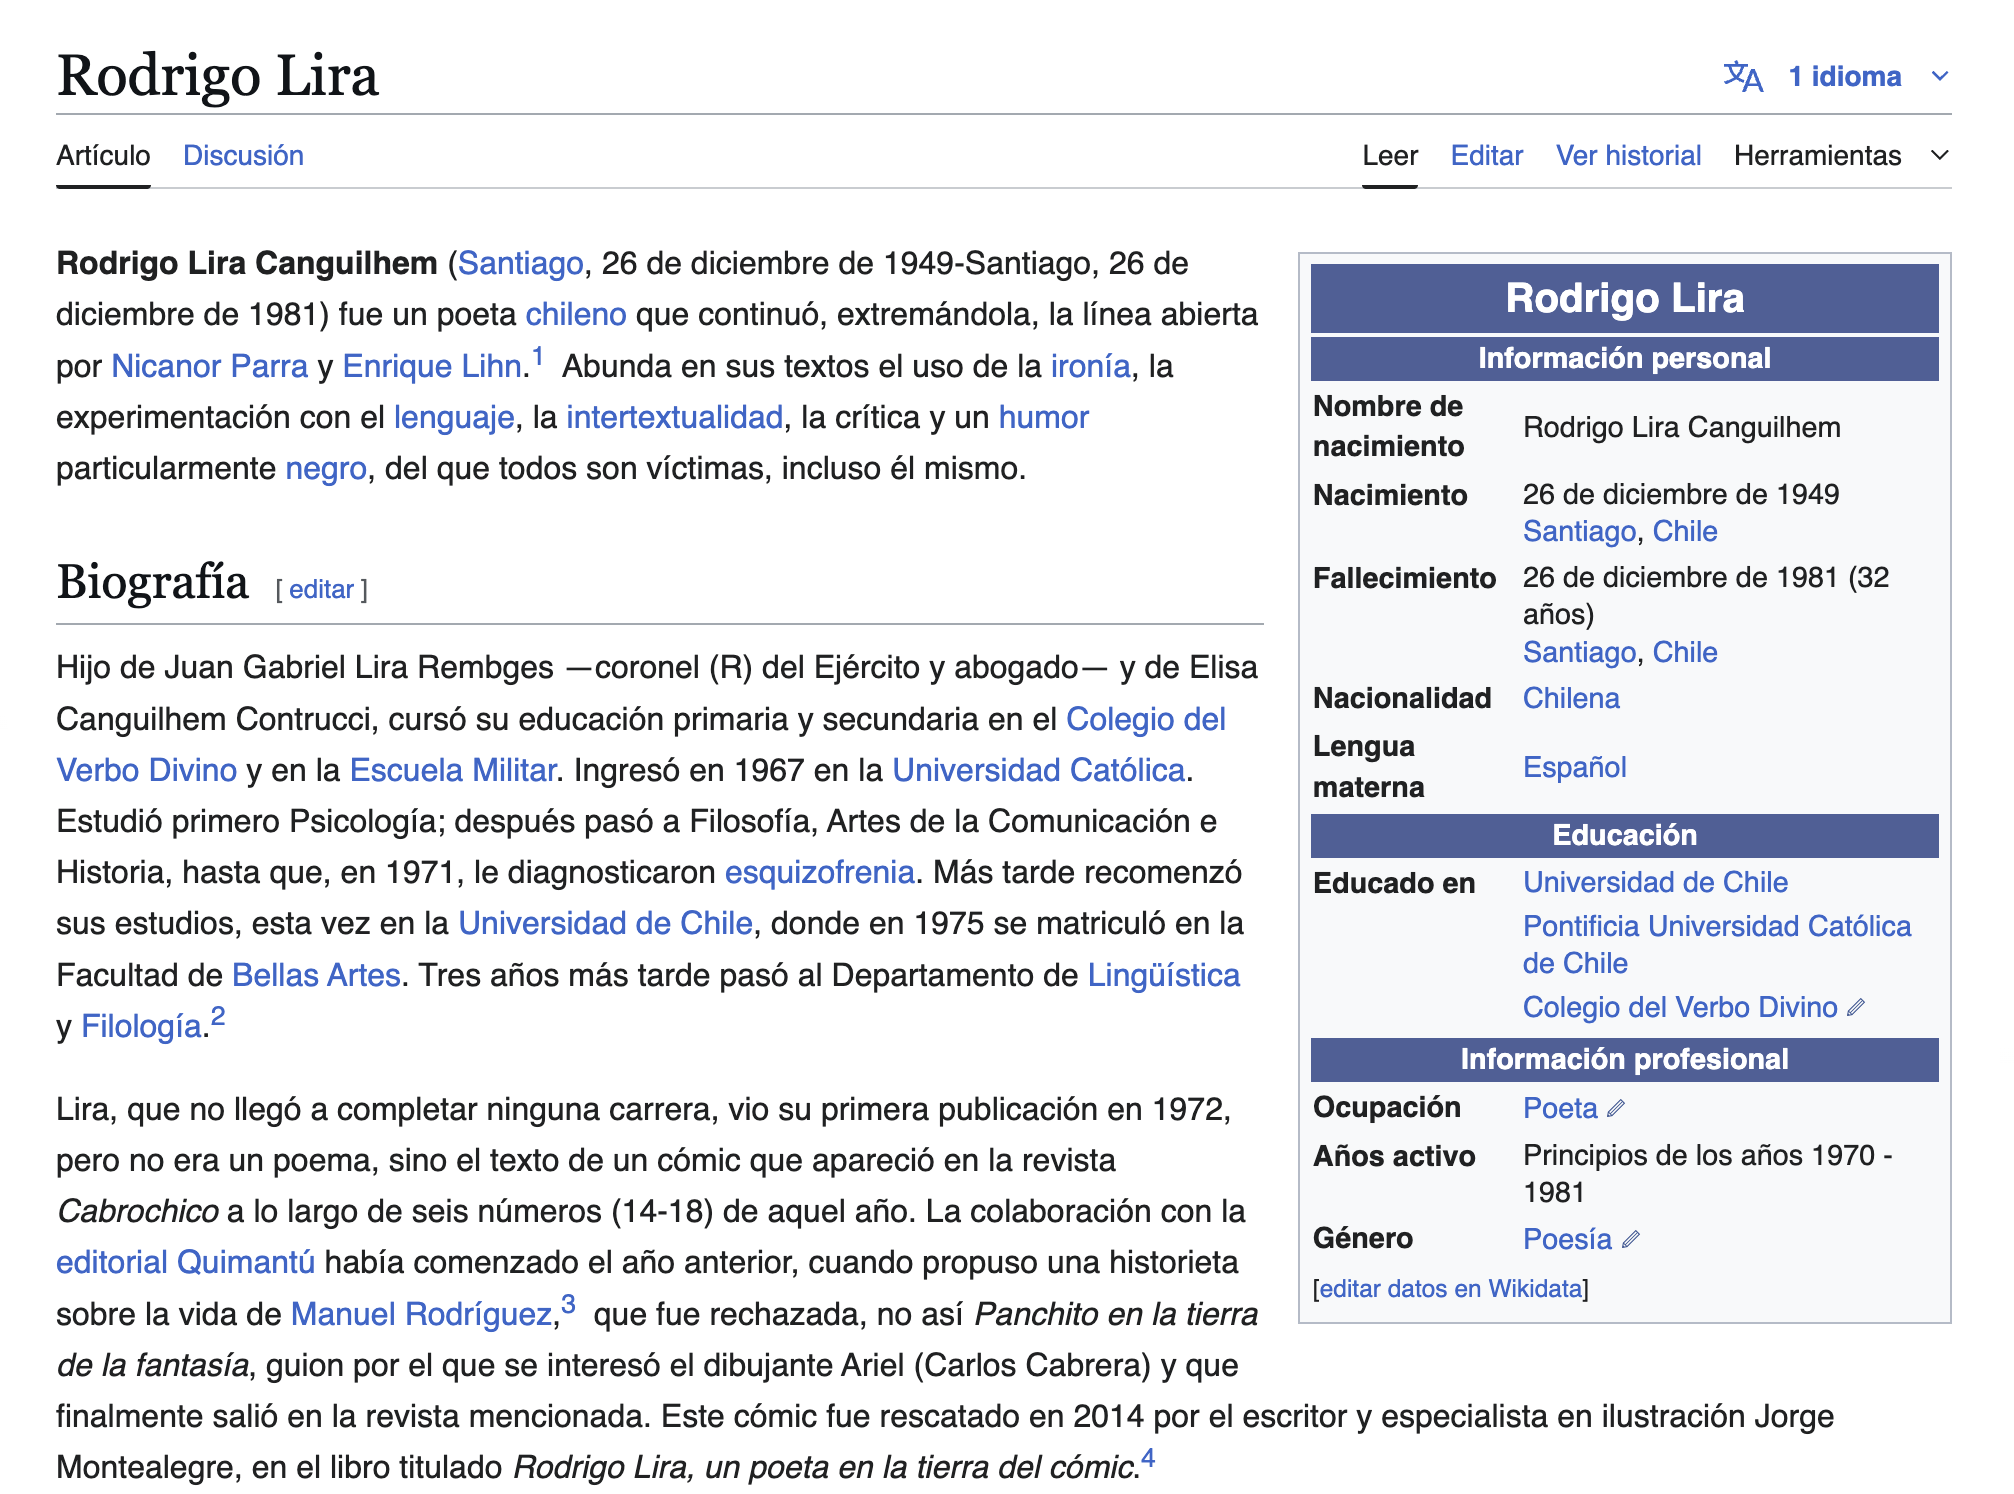Follow the Manuel Rodríguez link

[x=421, y=1315]
